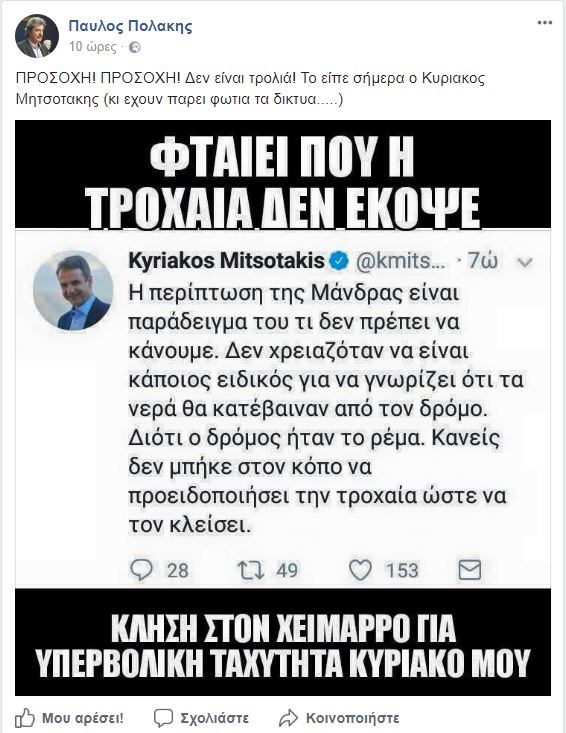Click Kyriakos Mitsotakis avatar in tweet
Viewport: 566px width, 733px height.
click(x=73, y=290)
